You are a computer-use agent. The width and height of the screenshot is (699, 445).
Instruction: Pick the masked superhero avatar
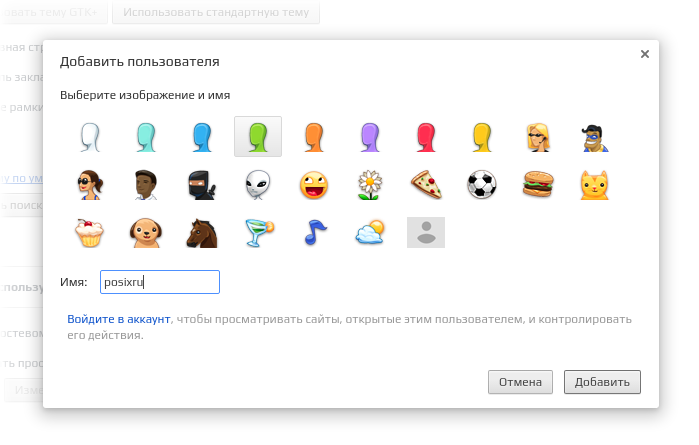594,138
